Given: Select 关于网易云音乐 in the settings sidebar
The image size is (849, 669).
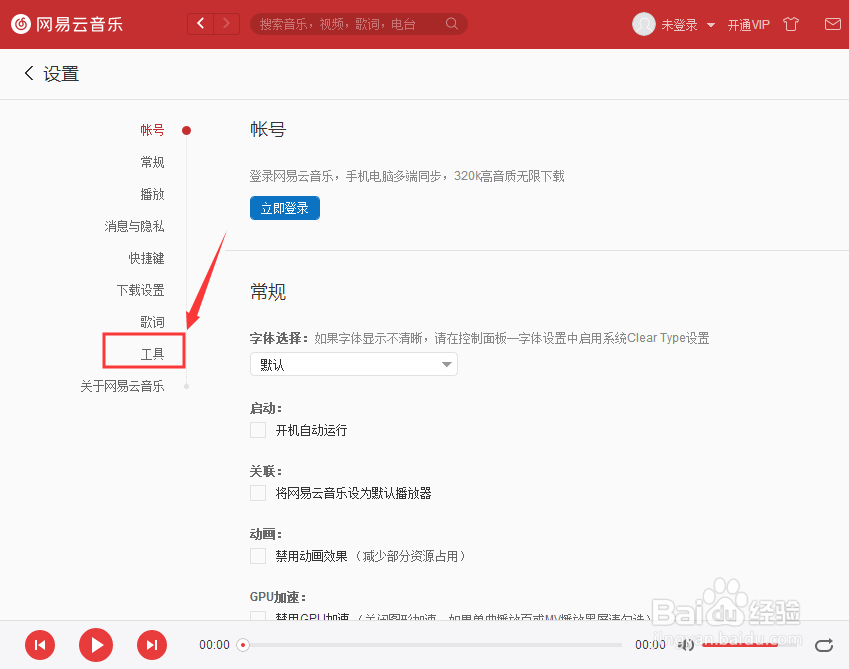Looking at the screenshot, I should 122,385.
